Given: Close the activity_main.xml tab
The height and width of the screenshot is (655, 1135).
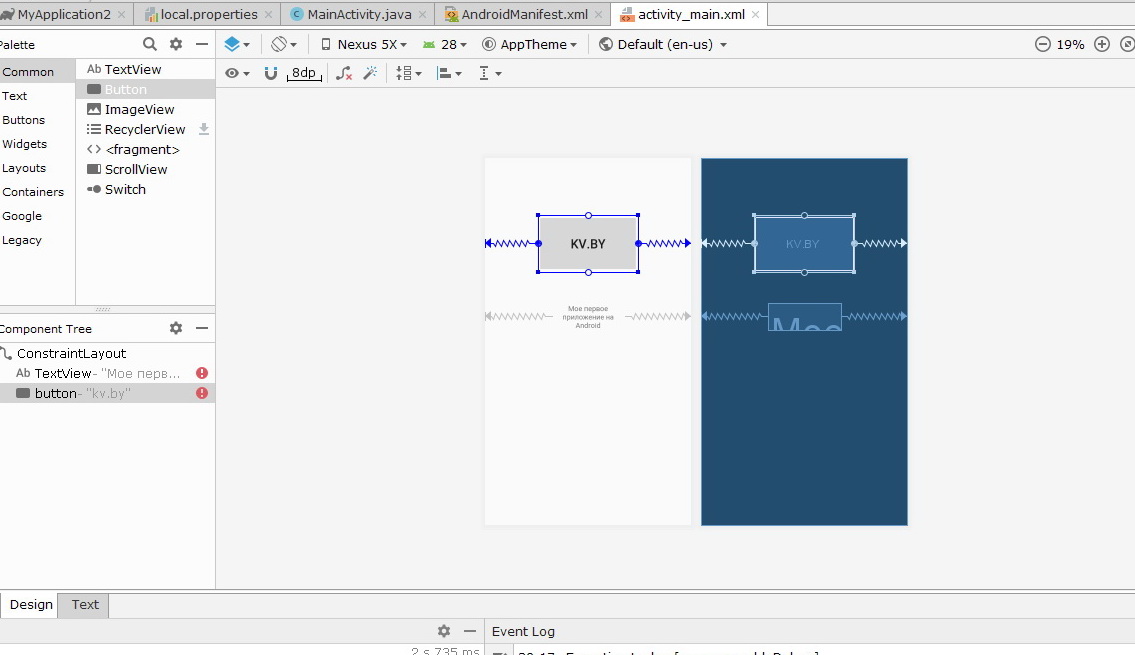Looking at the screenshot, I should point(756,14).
